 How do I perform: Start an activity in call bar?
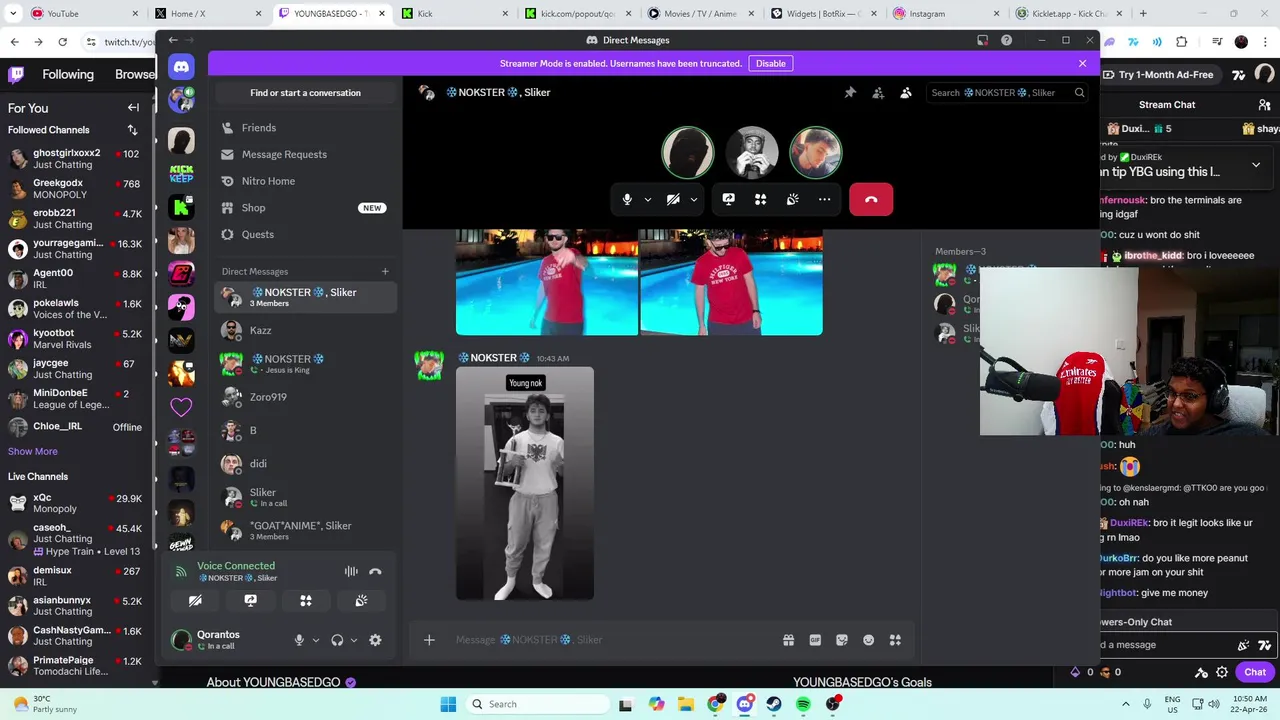click(x=761, y=199)
